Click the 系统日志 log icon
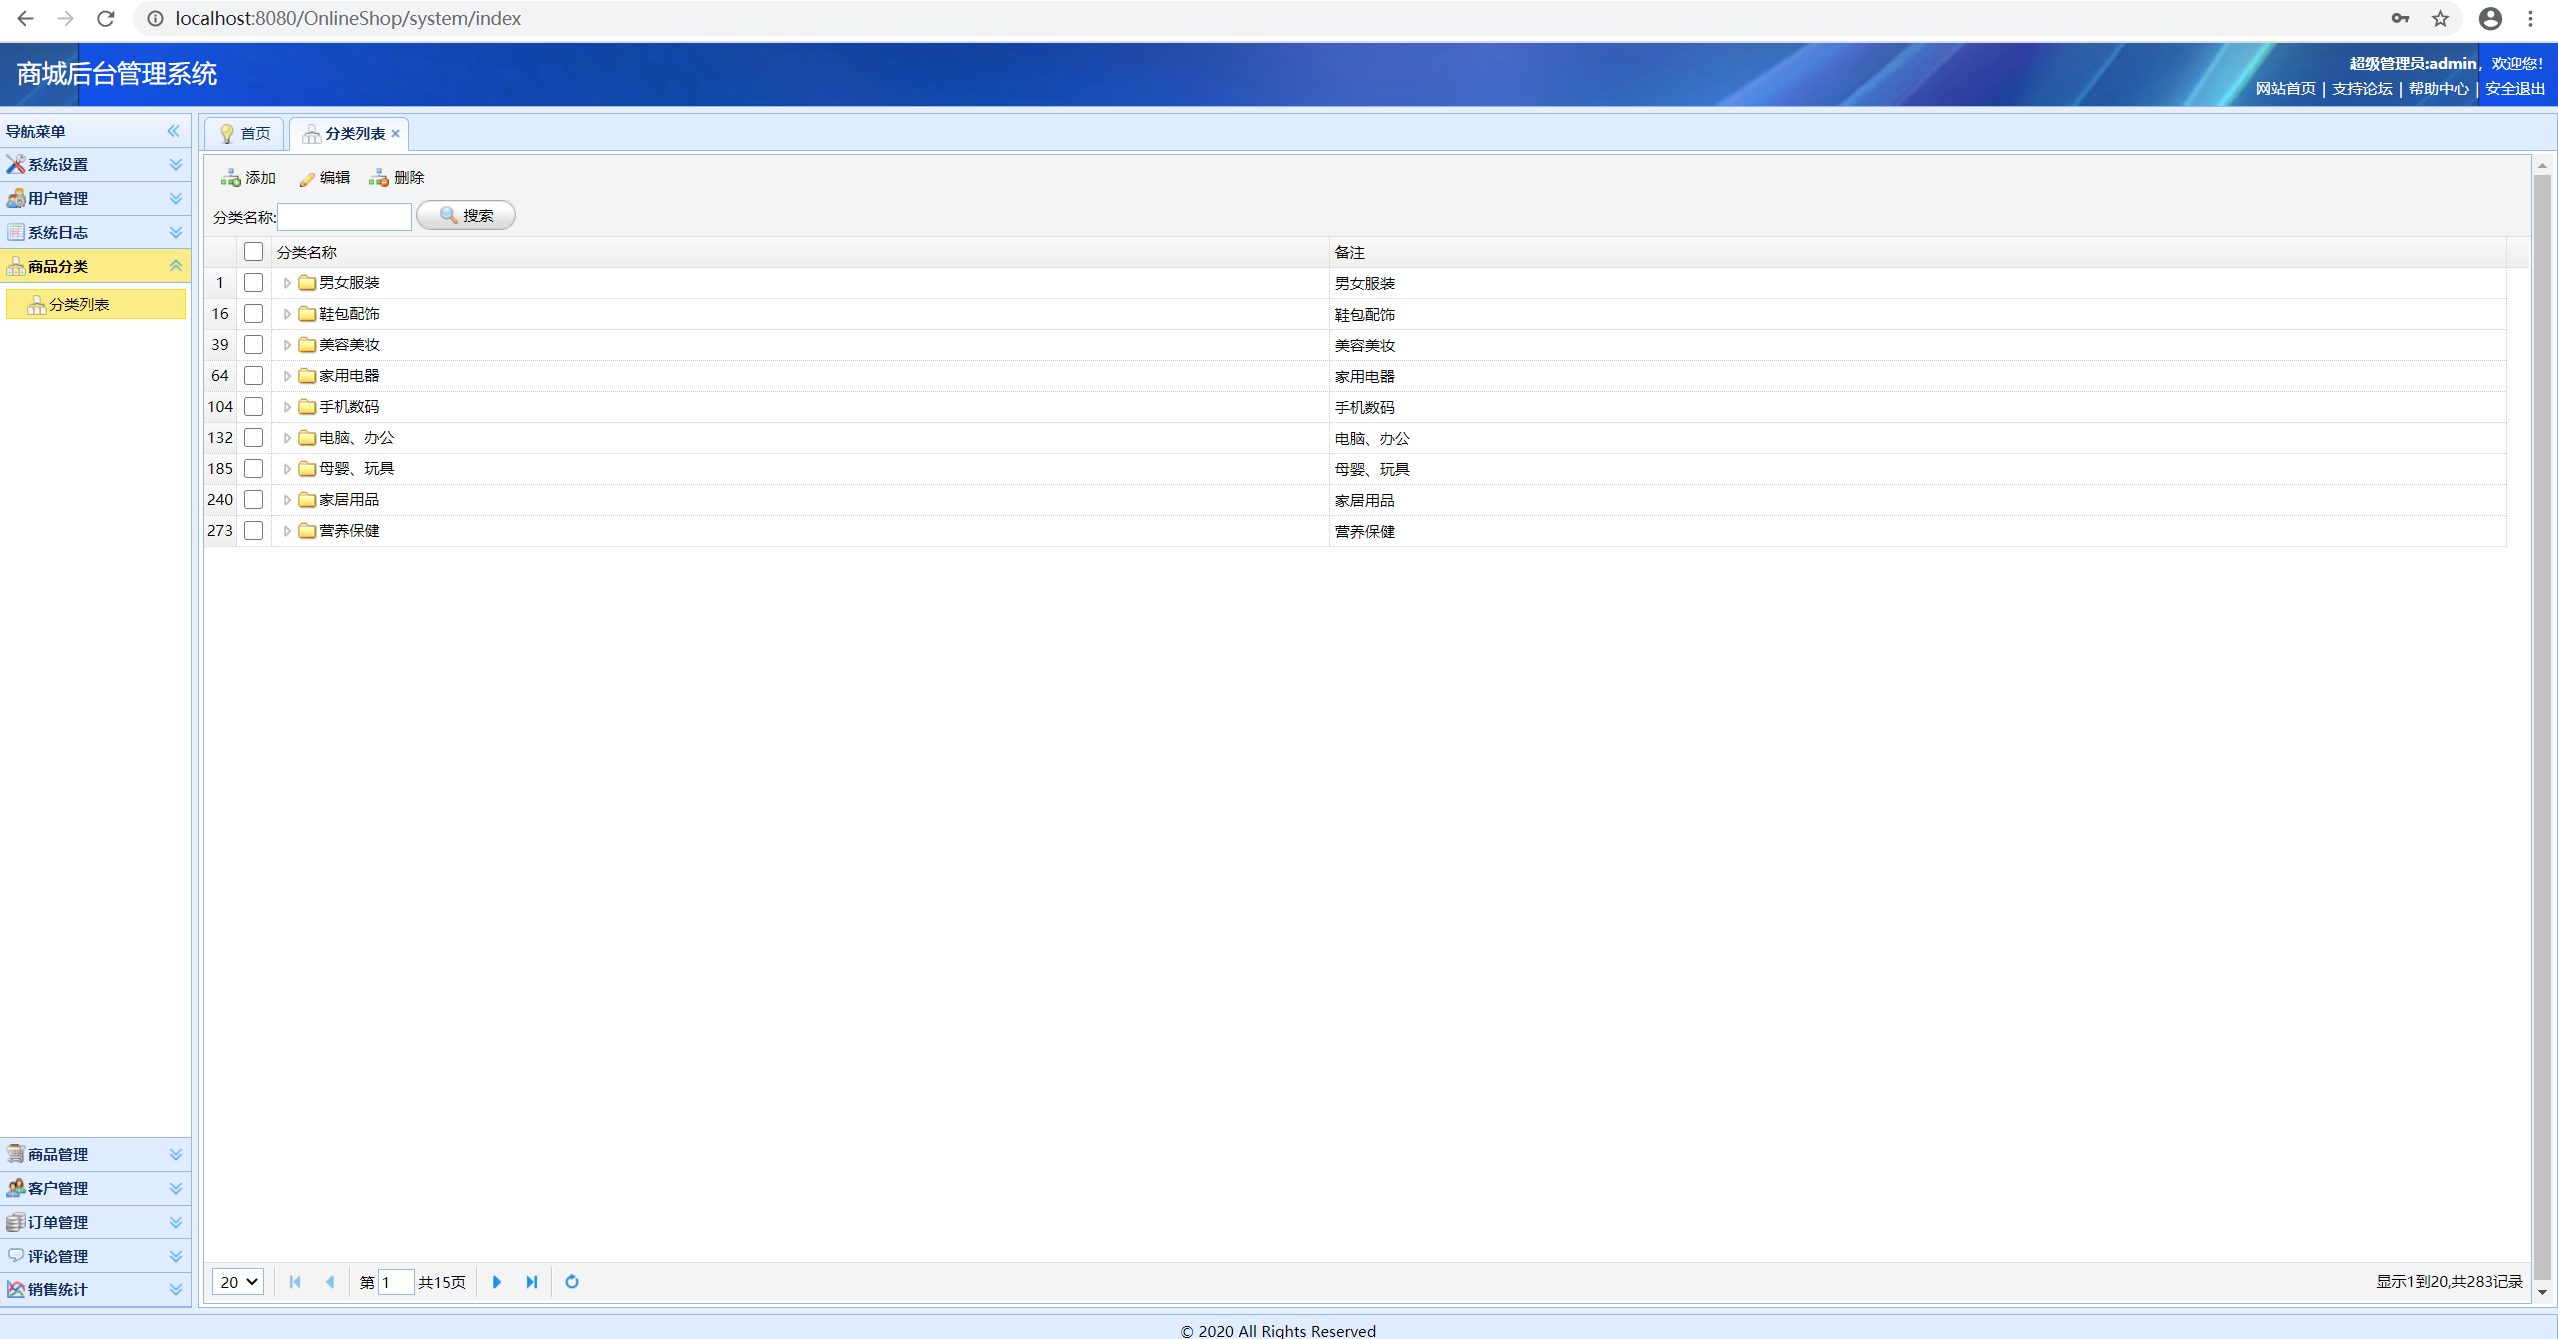2558x1339 pixels. click(16, 232)
